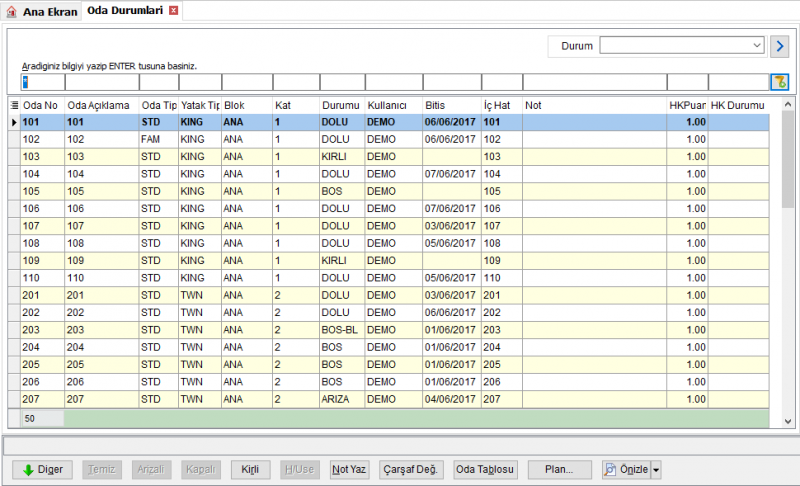This screenshot has width=800, height=486.
Task: Click the blue arrow next to Durum
Action: click(780, 46)
